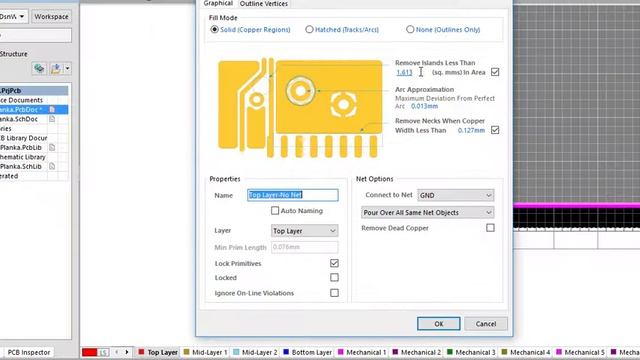The image size is (640, 360).
Task: Click the project search field in Projects panel
Action: point(36,36)
